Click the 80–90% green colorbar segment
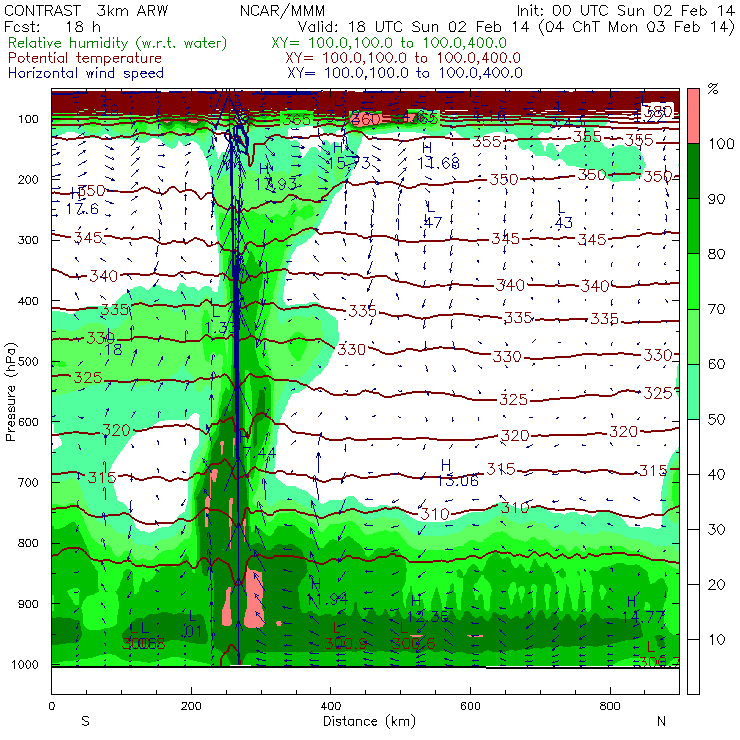 coord(693,226)
